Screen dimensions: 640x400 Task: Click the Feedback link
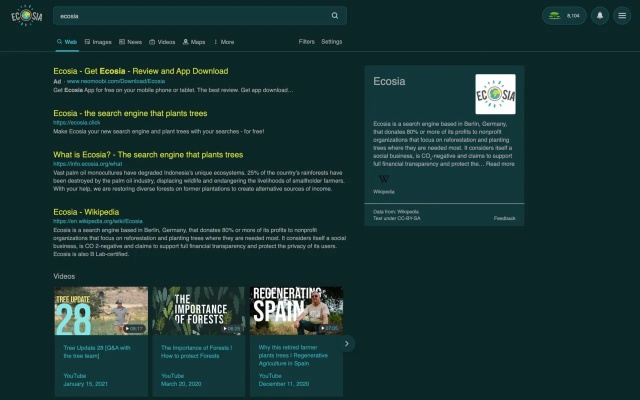pos(505,217)
